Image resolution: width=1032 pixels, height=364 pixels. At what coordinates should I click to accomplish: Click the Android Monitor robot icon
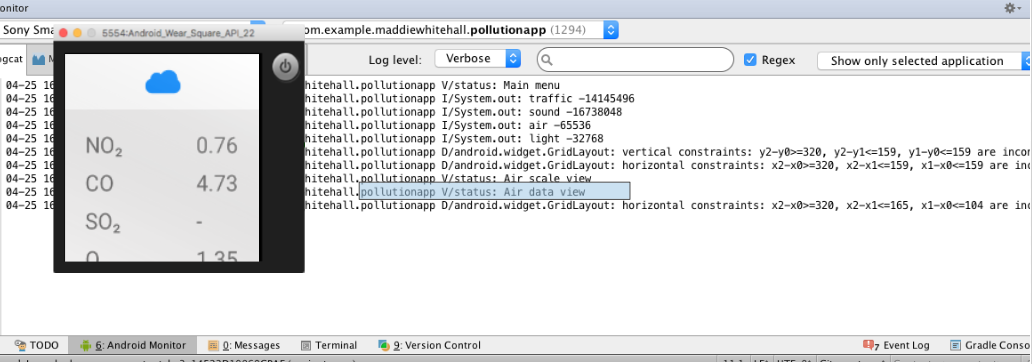86,345
